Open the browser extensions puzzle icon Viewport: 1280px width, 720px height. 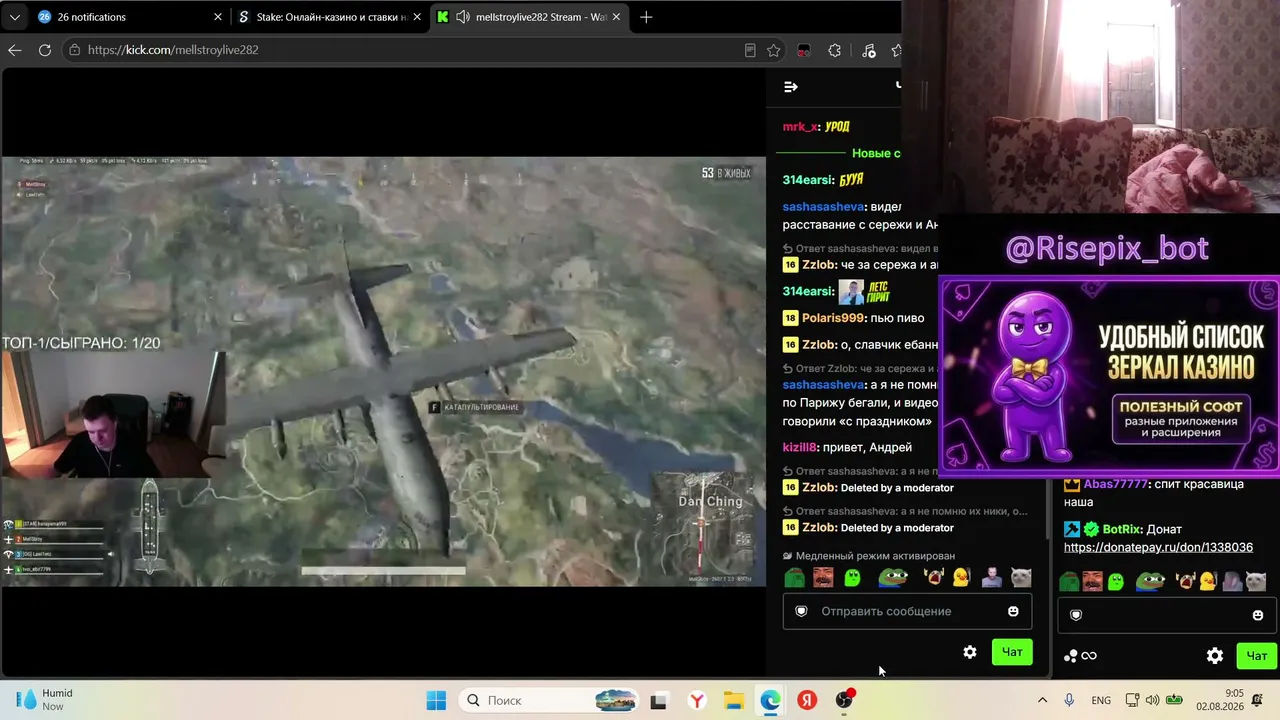(x=835, y=50)
